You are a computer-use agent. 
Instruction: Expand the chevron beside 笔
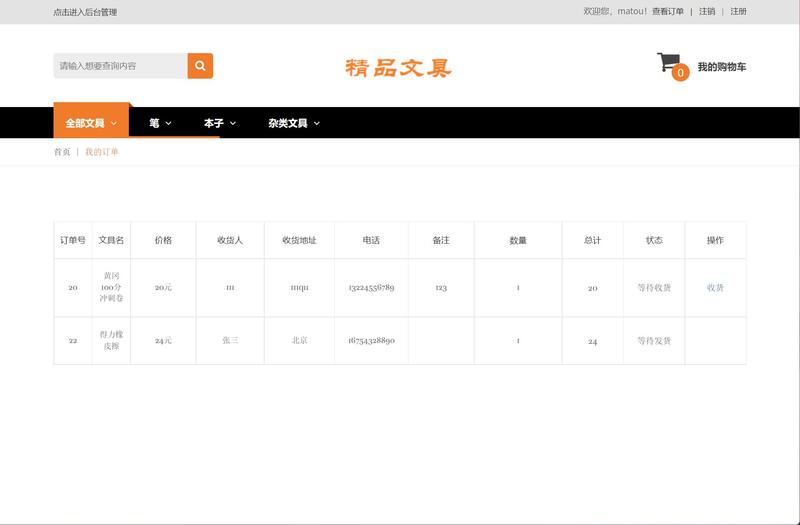pyautogui.click(x=168, y=123)
